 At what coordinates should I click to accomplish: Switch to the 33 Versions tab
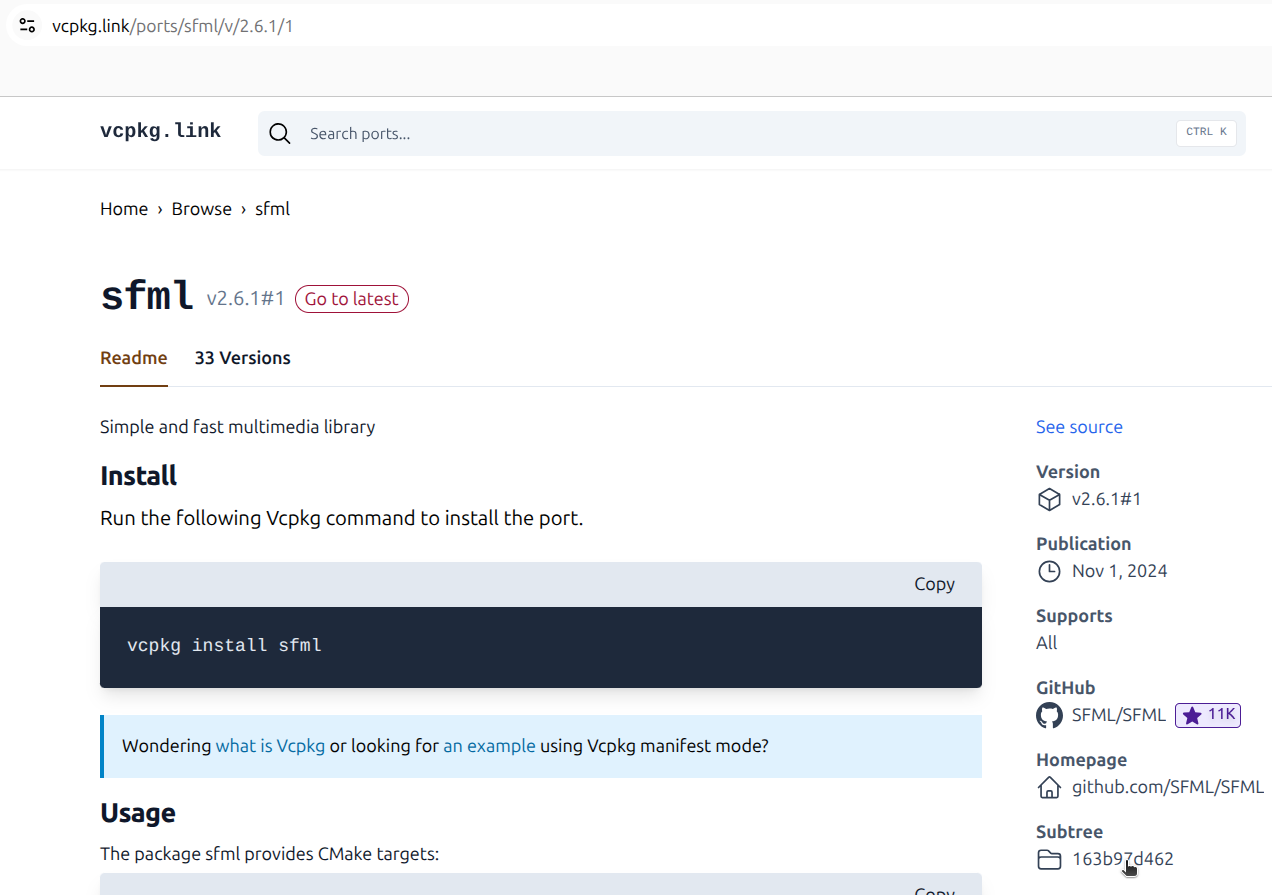242,358
